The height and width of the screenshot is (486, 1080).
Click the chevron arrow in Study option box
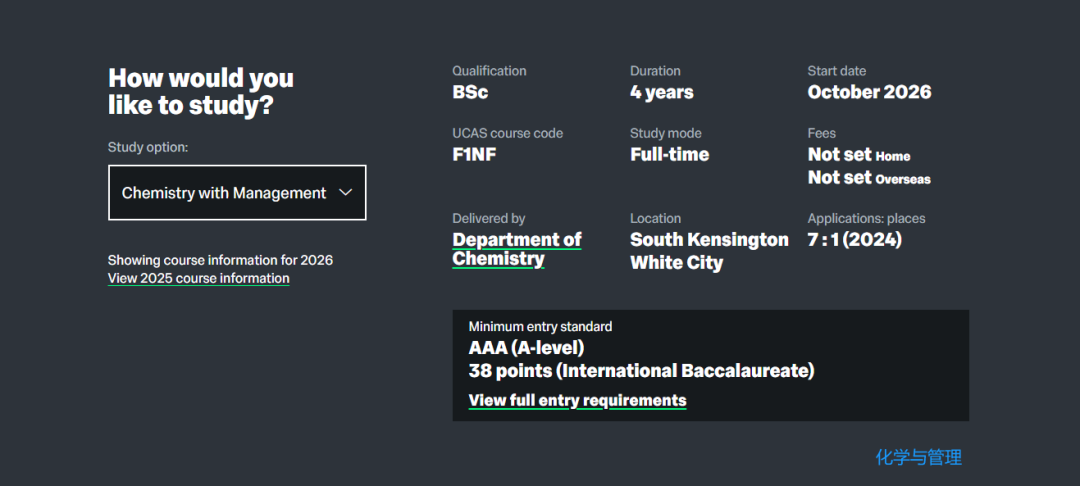(x=346, y=192)
